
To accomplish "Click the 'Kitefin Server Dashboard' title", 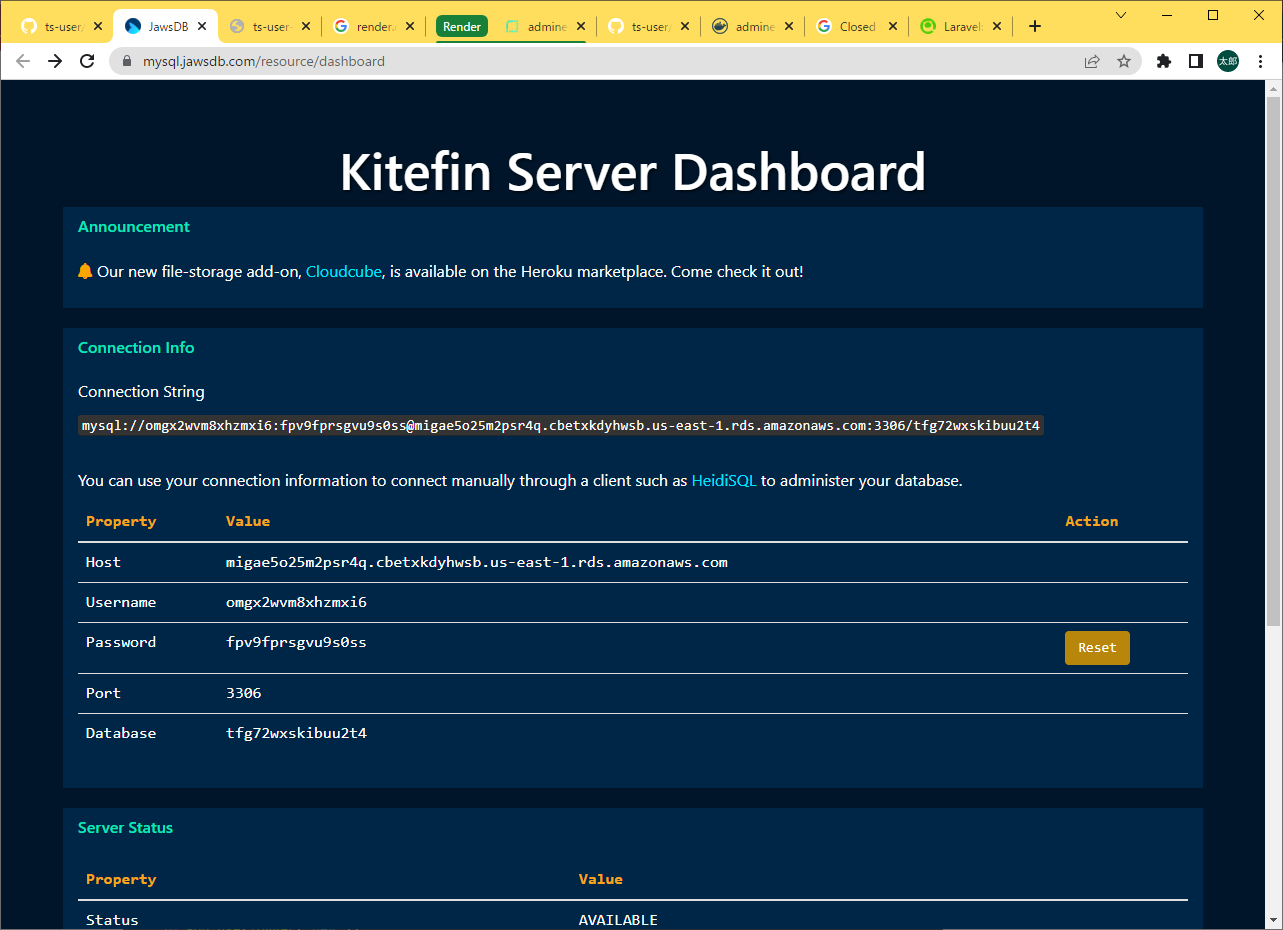I will click(x=633, y=172).
